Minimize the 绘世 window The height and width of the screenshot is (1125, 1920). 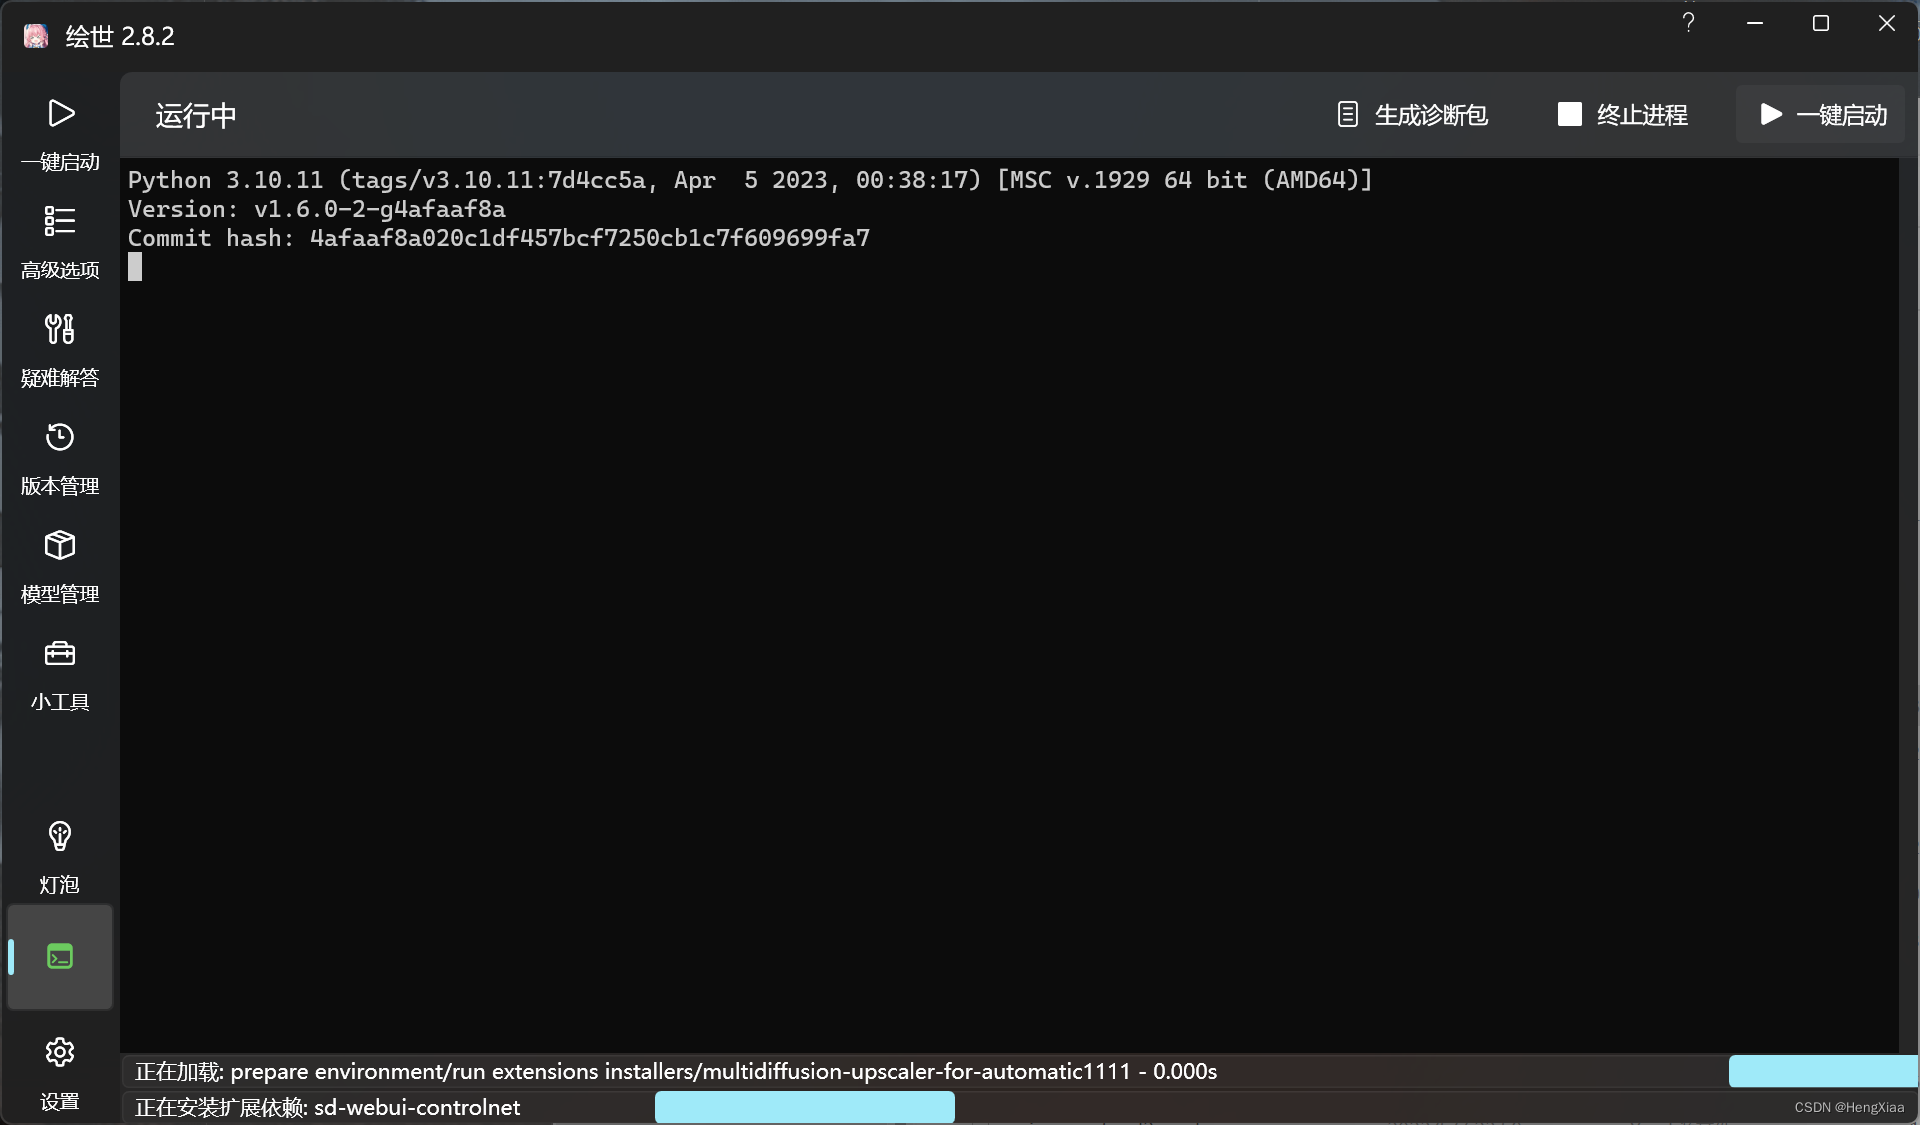(1755, 23)
